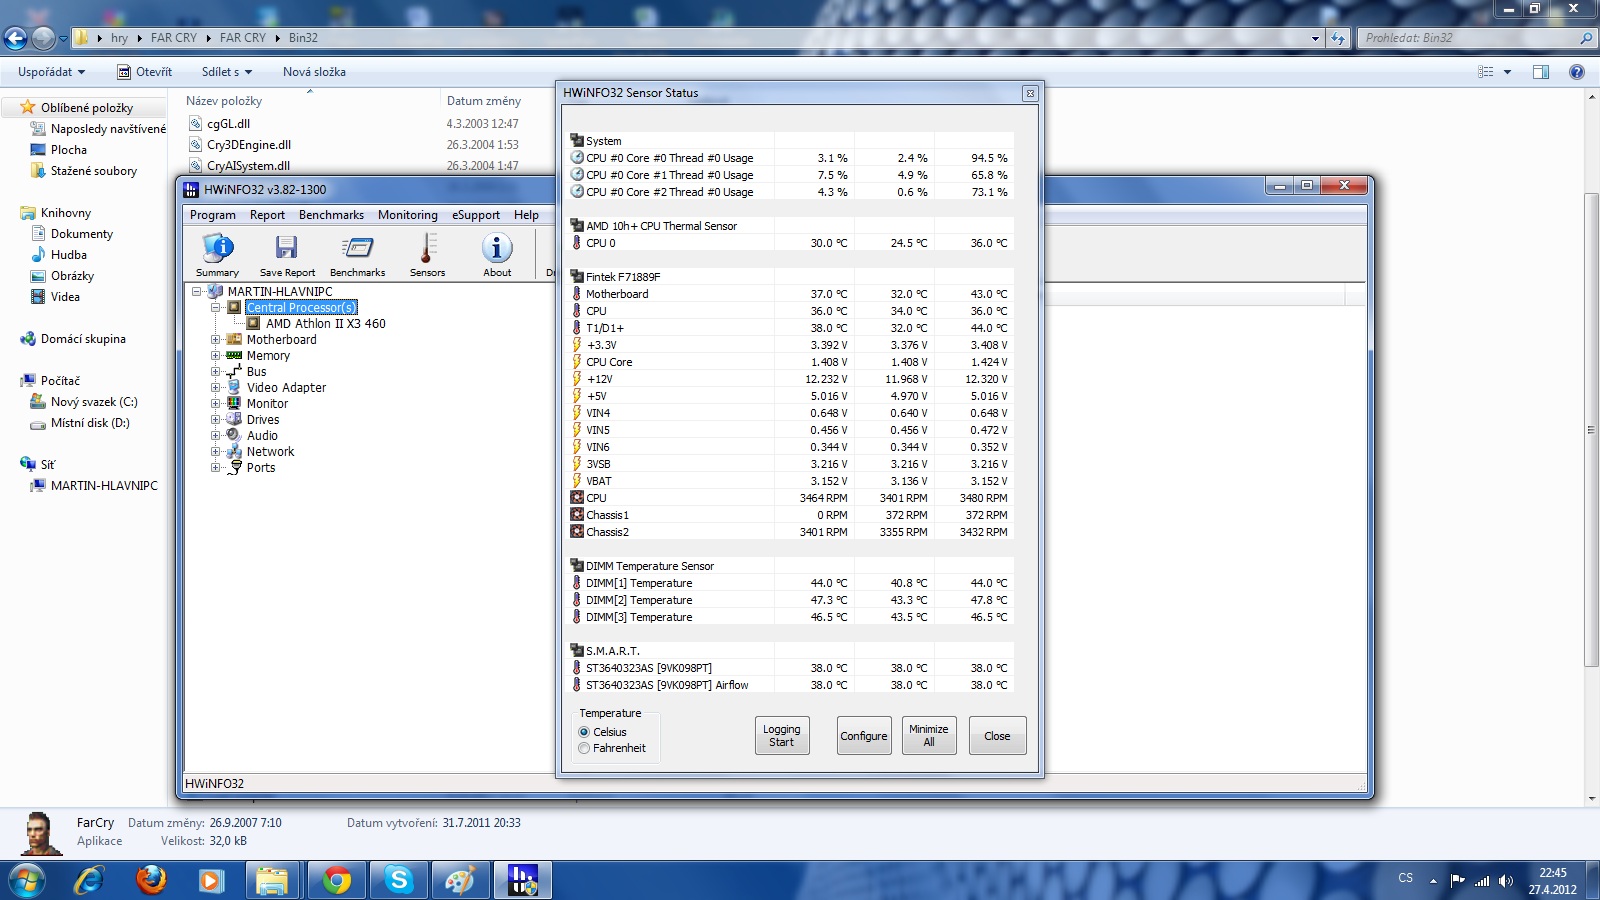Open the Uspořádat dropdown in Explorer

(51, 72)
